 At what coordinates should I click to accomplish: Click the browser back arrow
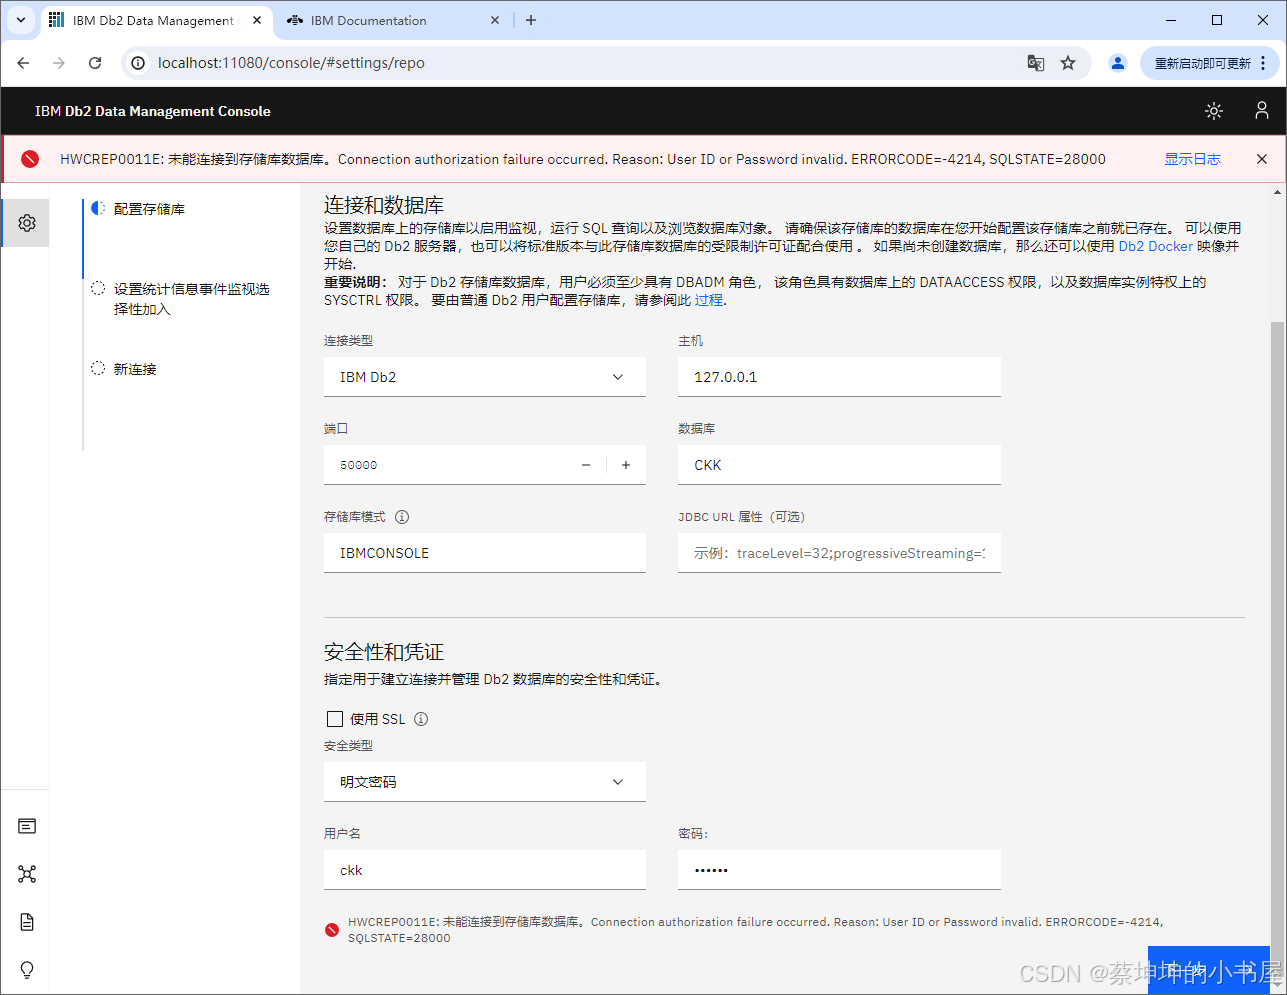[x=23, y=63]
